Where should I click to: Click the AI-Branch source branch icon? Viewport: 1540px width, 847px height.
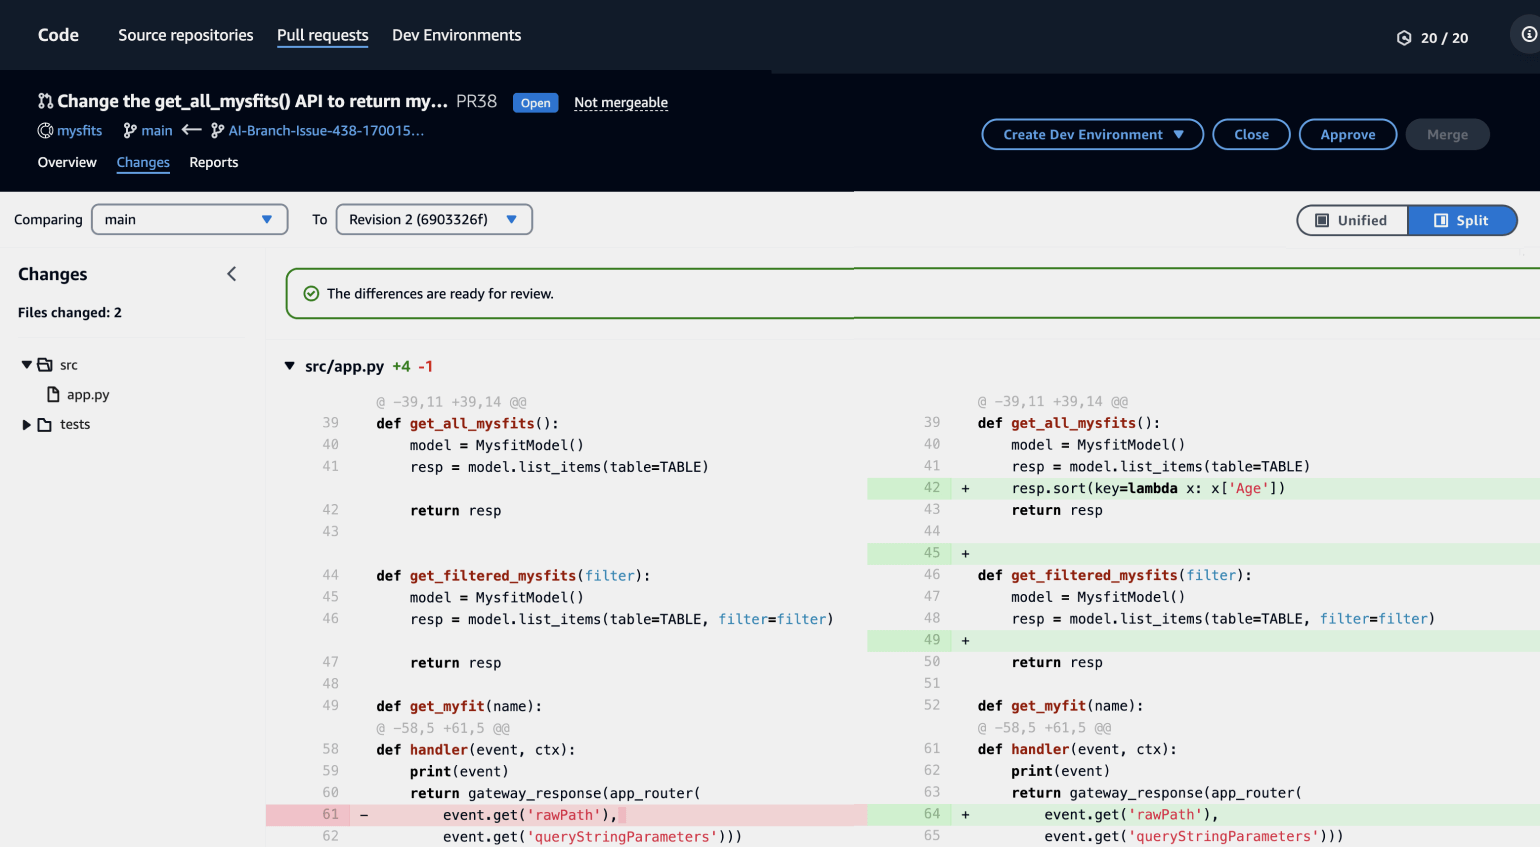pos(218,131)
